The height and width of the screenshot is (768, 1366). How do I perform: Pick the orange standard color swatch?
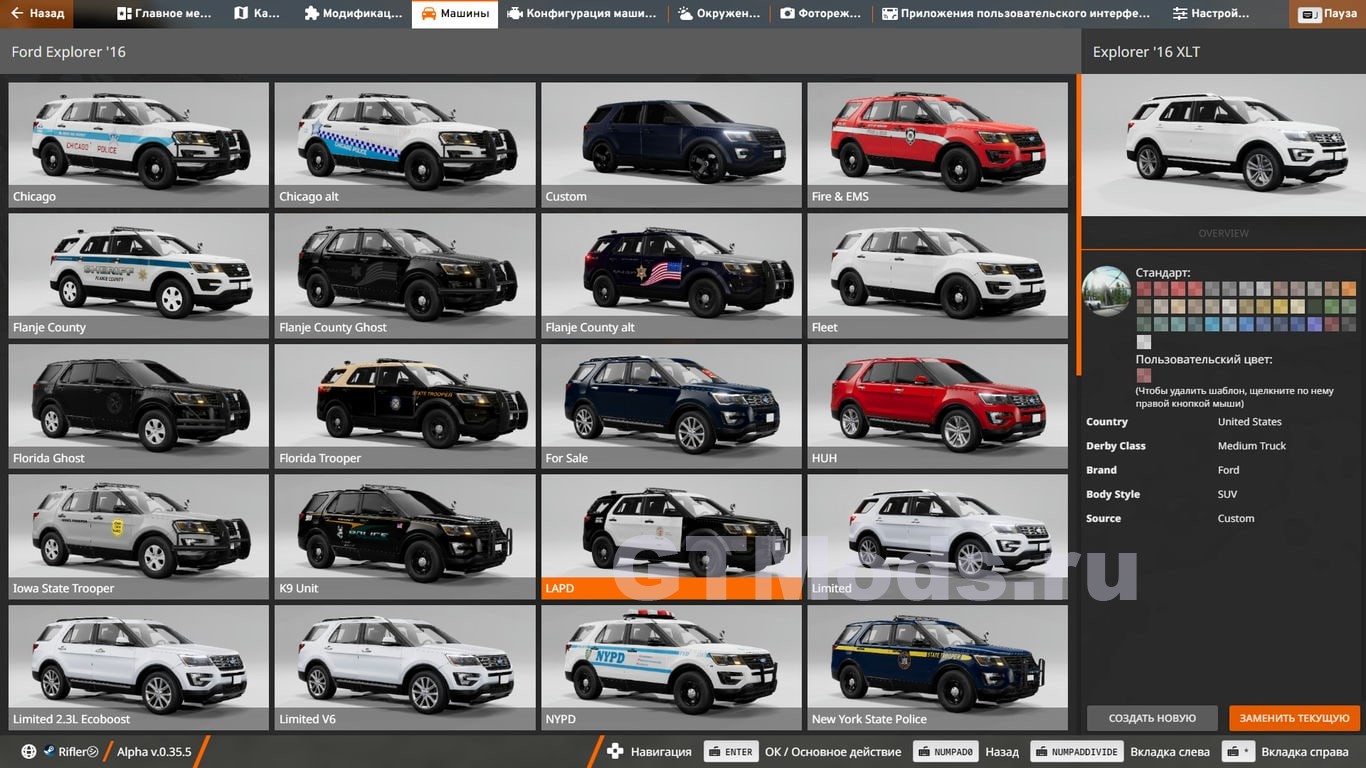[x=1349, y=289]
